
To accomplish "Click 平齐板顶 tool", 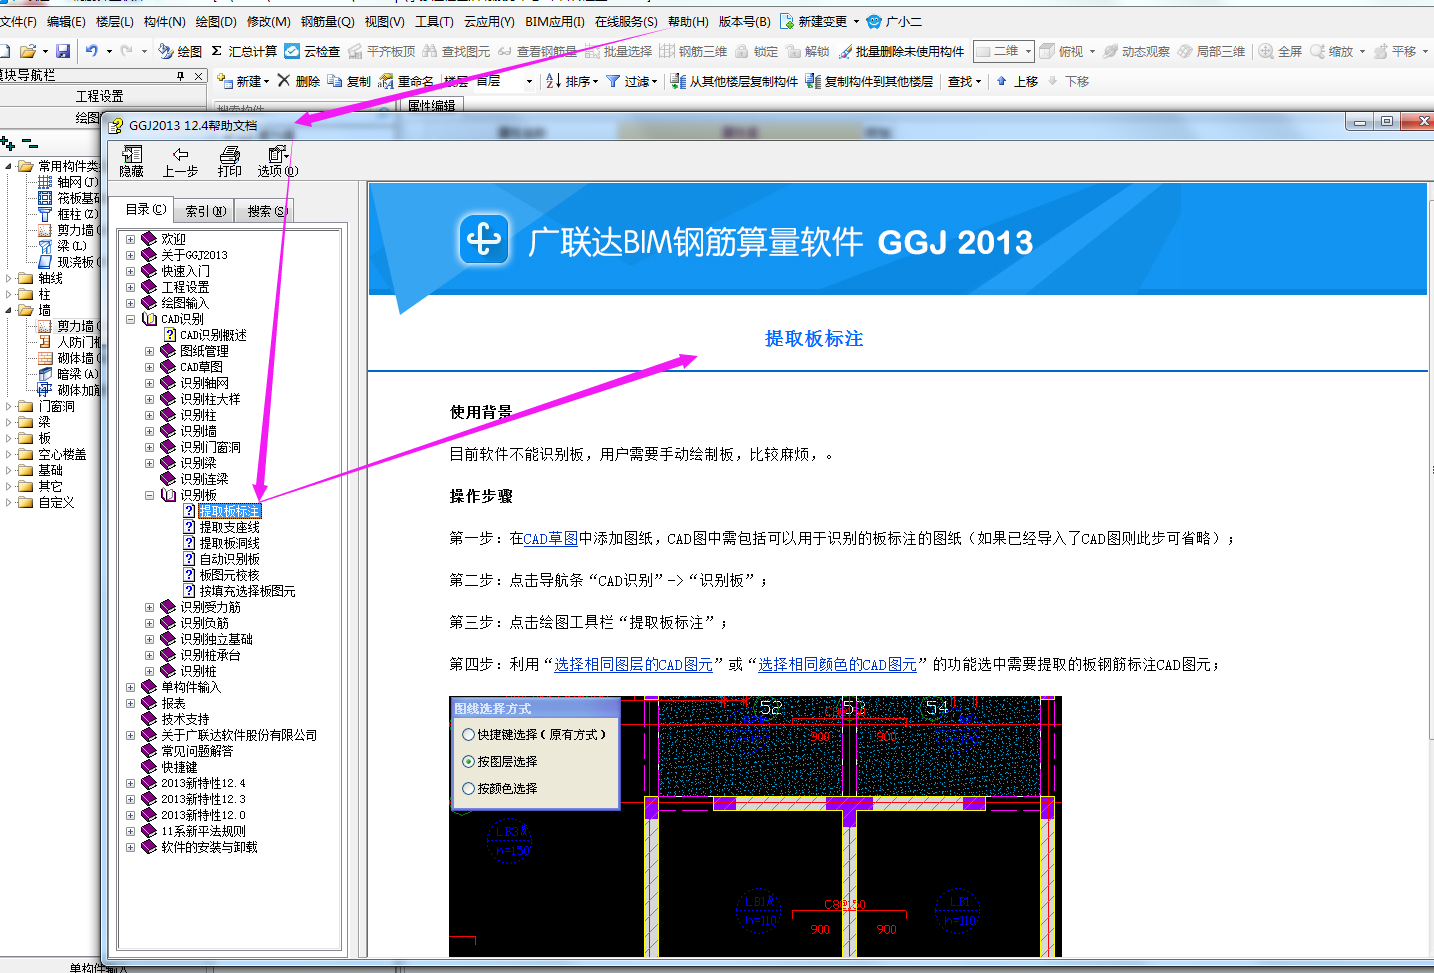I will coord(381,51).
